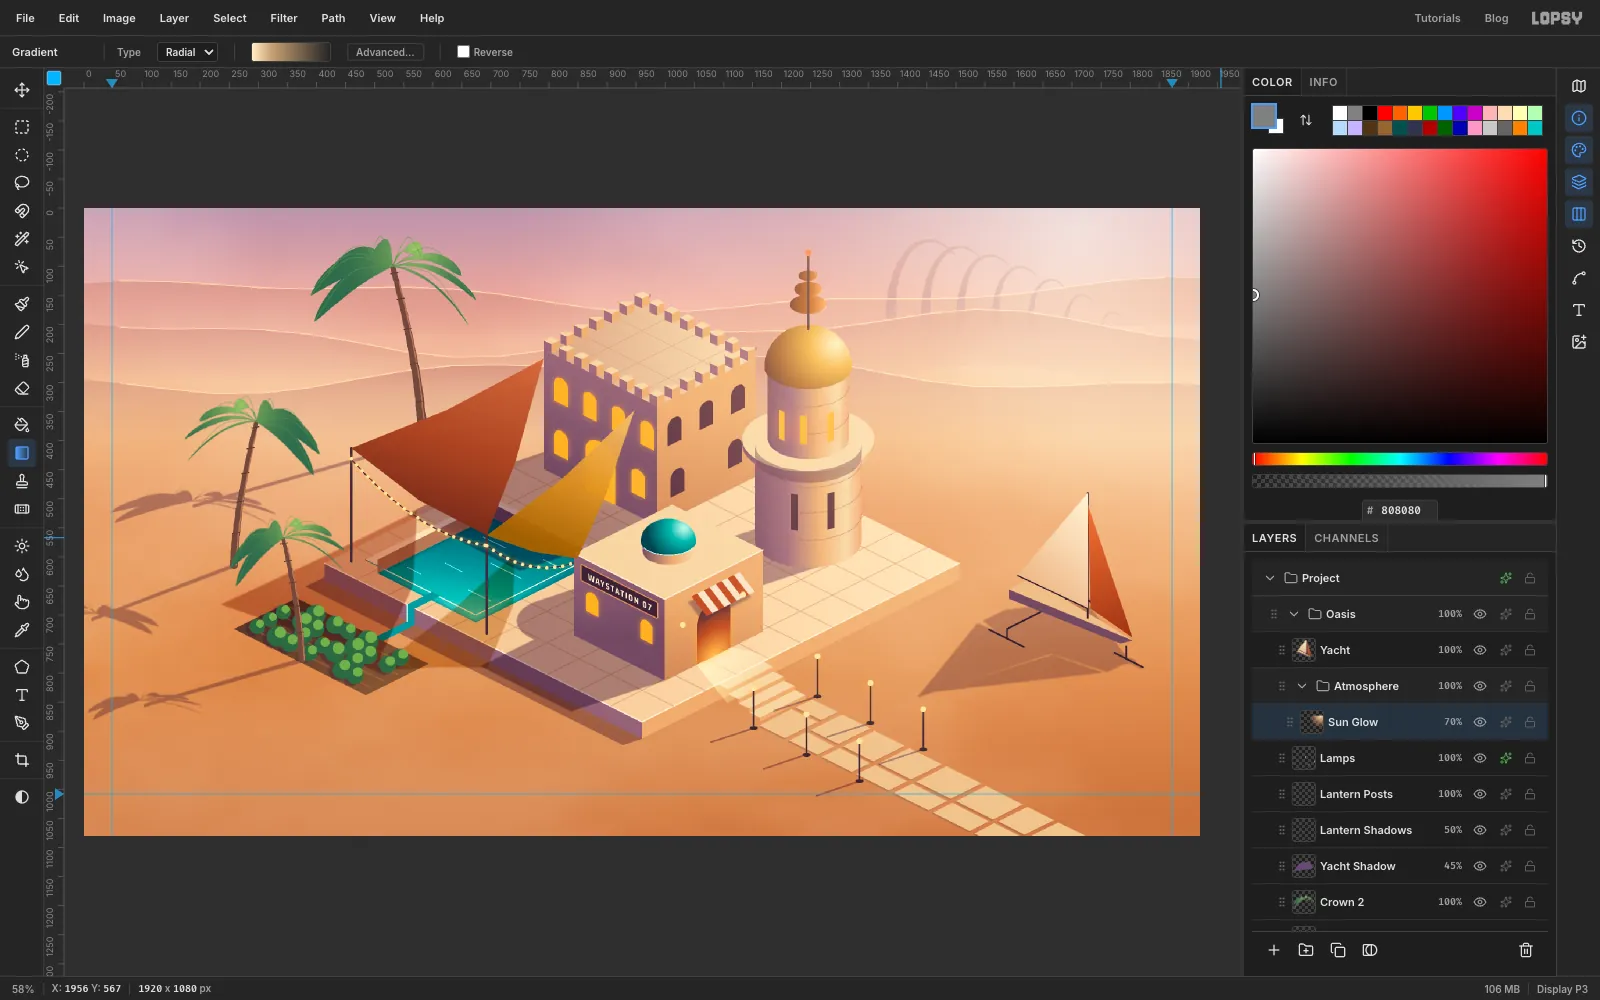Viewport: 1600px width, 1000px height.
Task: Pick the red swatch in palette
Action: [1385, 113]
